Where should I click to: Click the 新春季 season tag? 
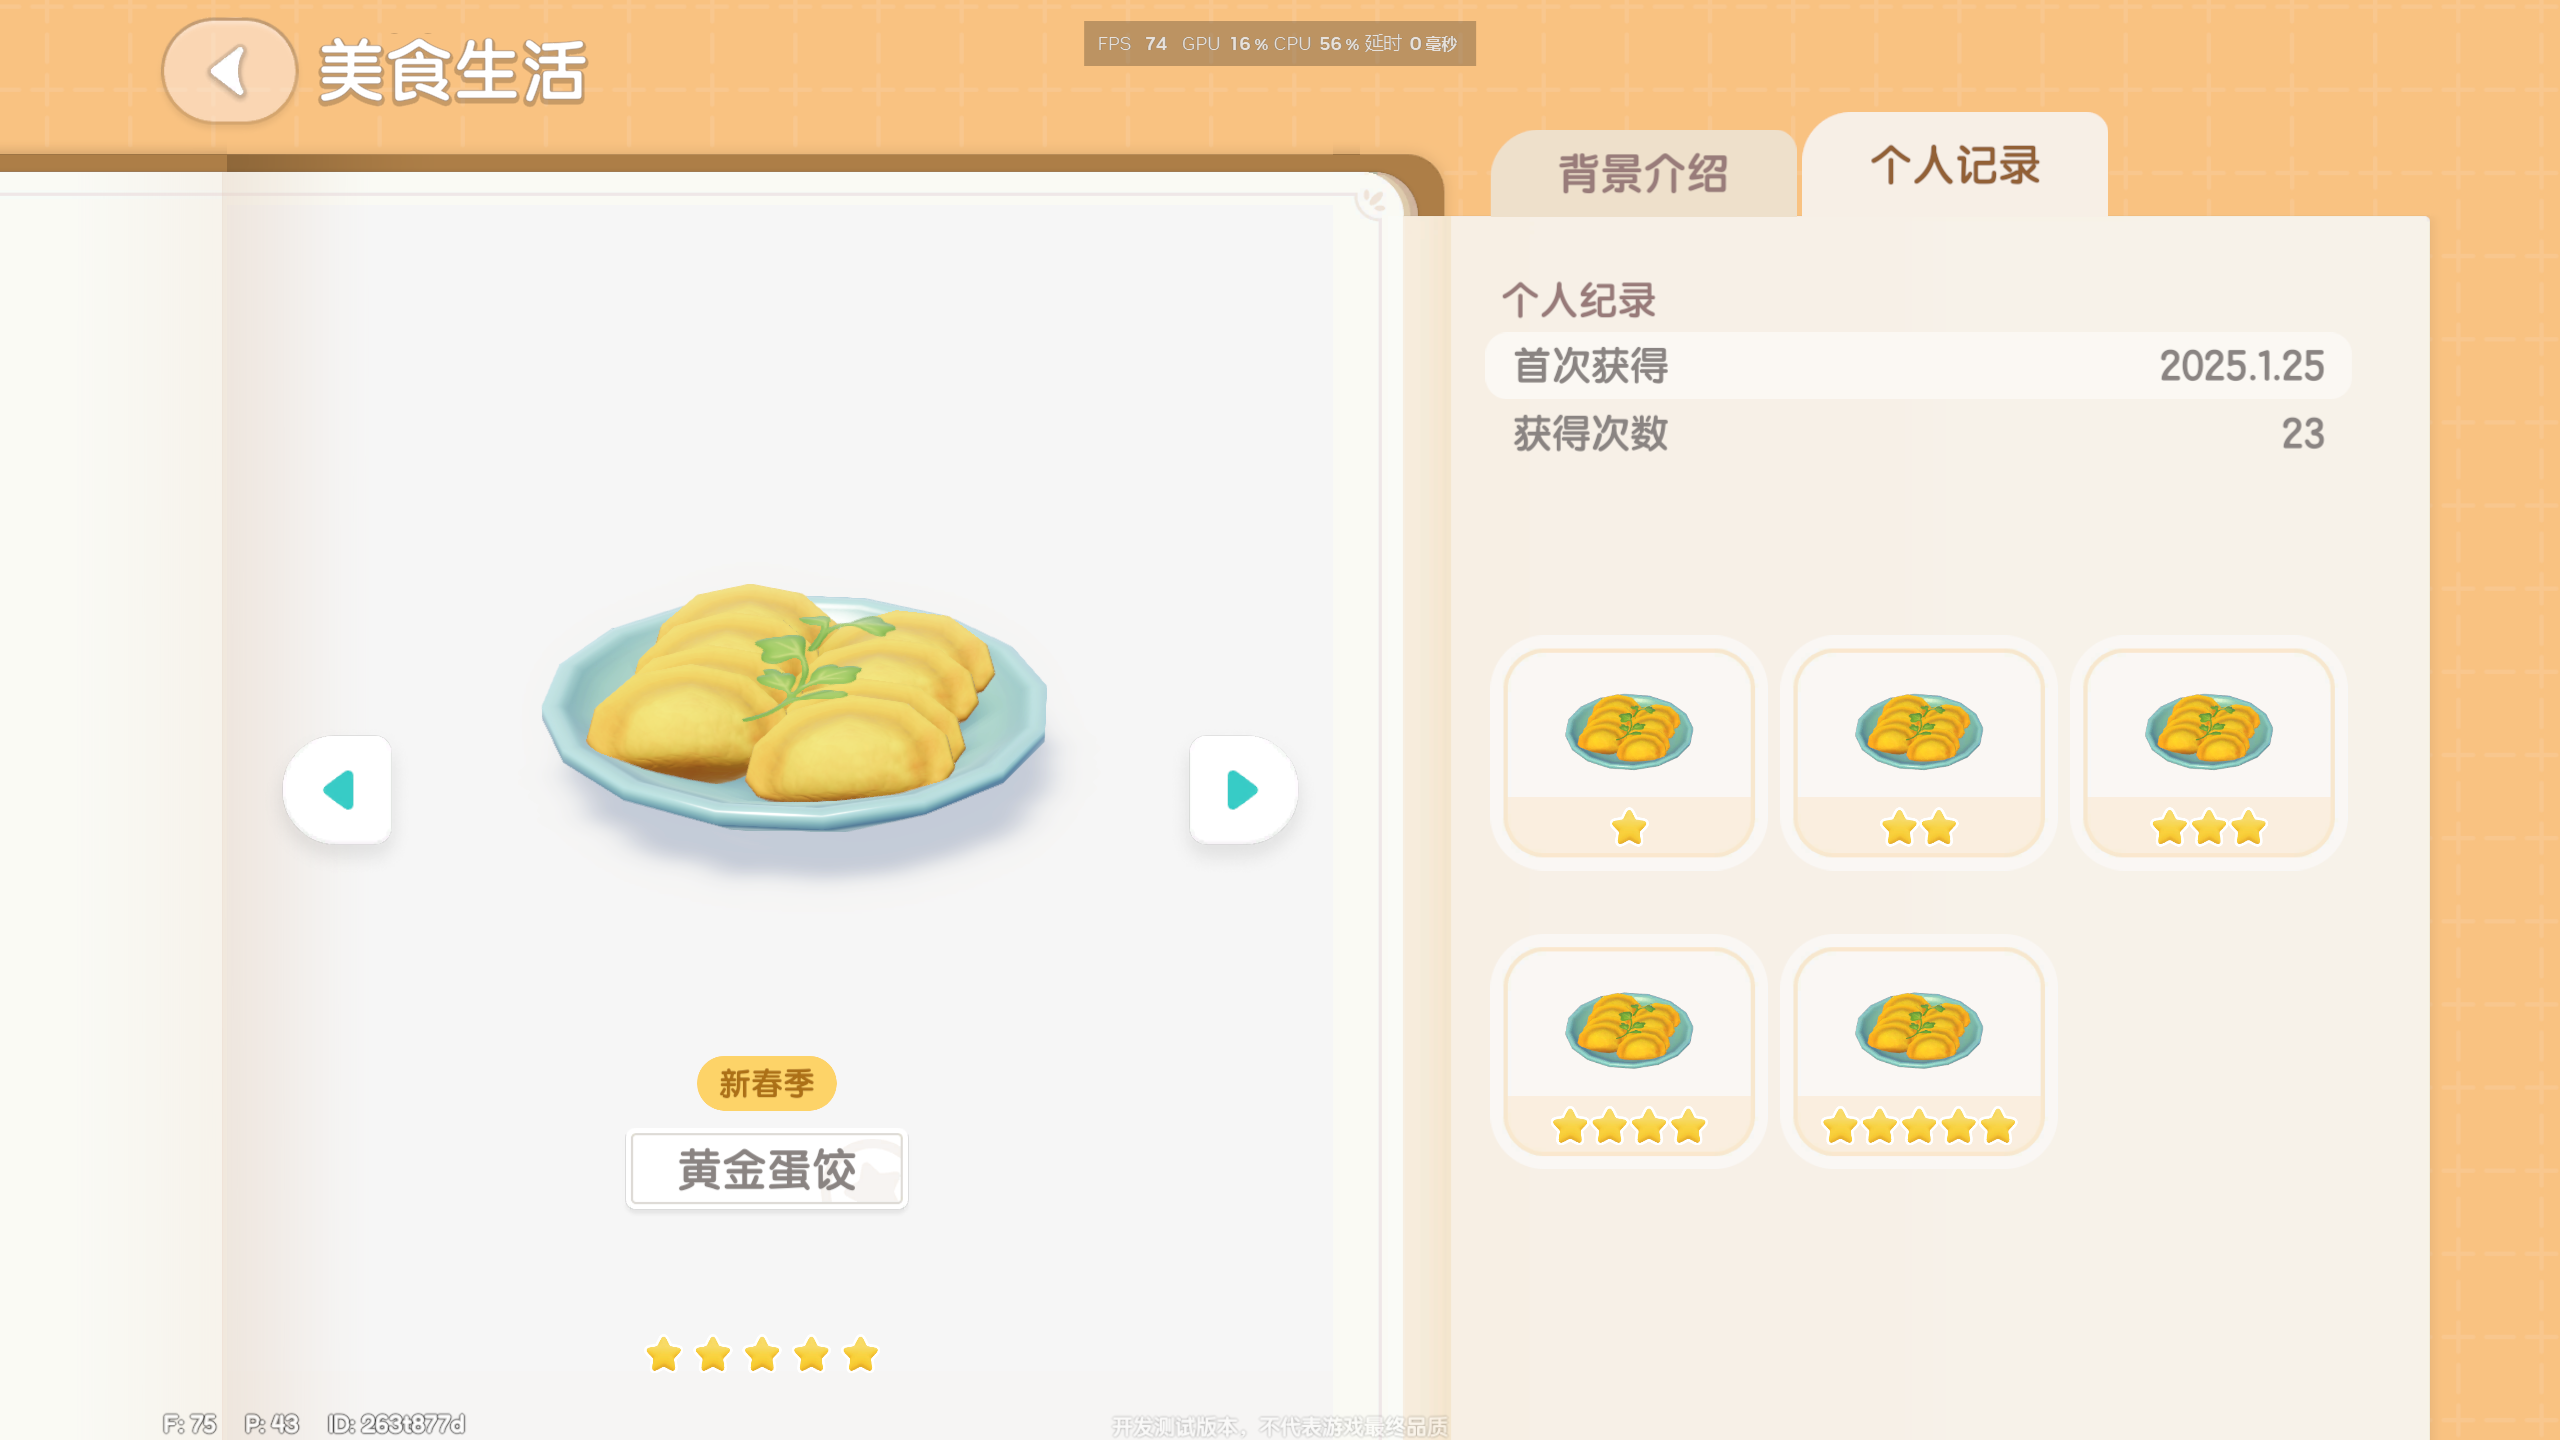(767, 1083)
